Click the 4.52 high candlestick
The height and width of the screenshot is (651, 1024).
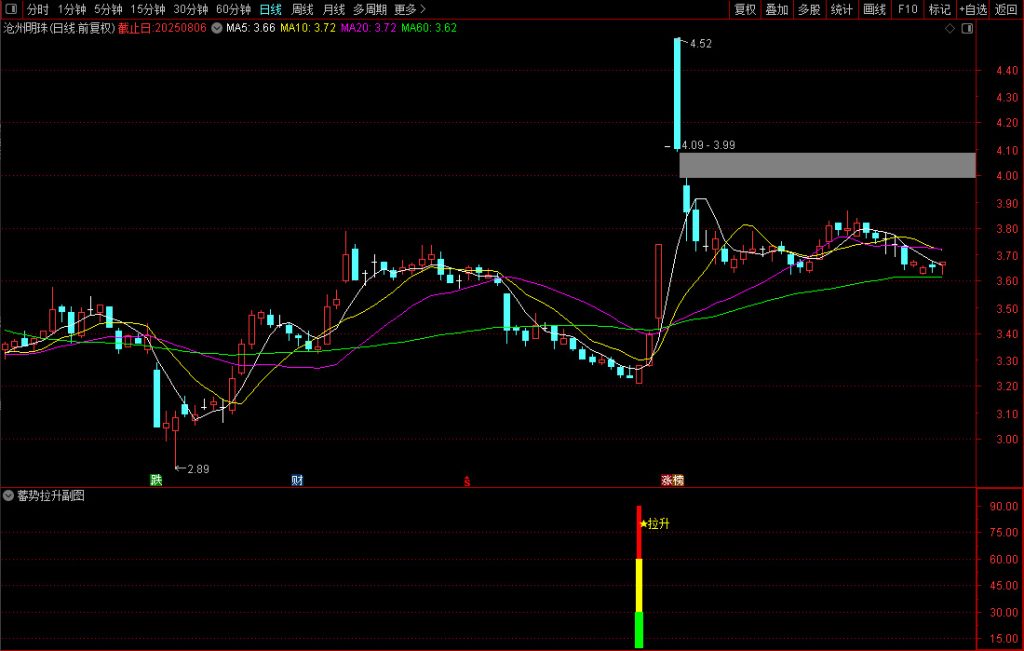click(677, 90)
